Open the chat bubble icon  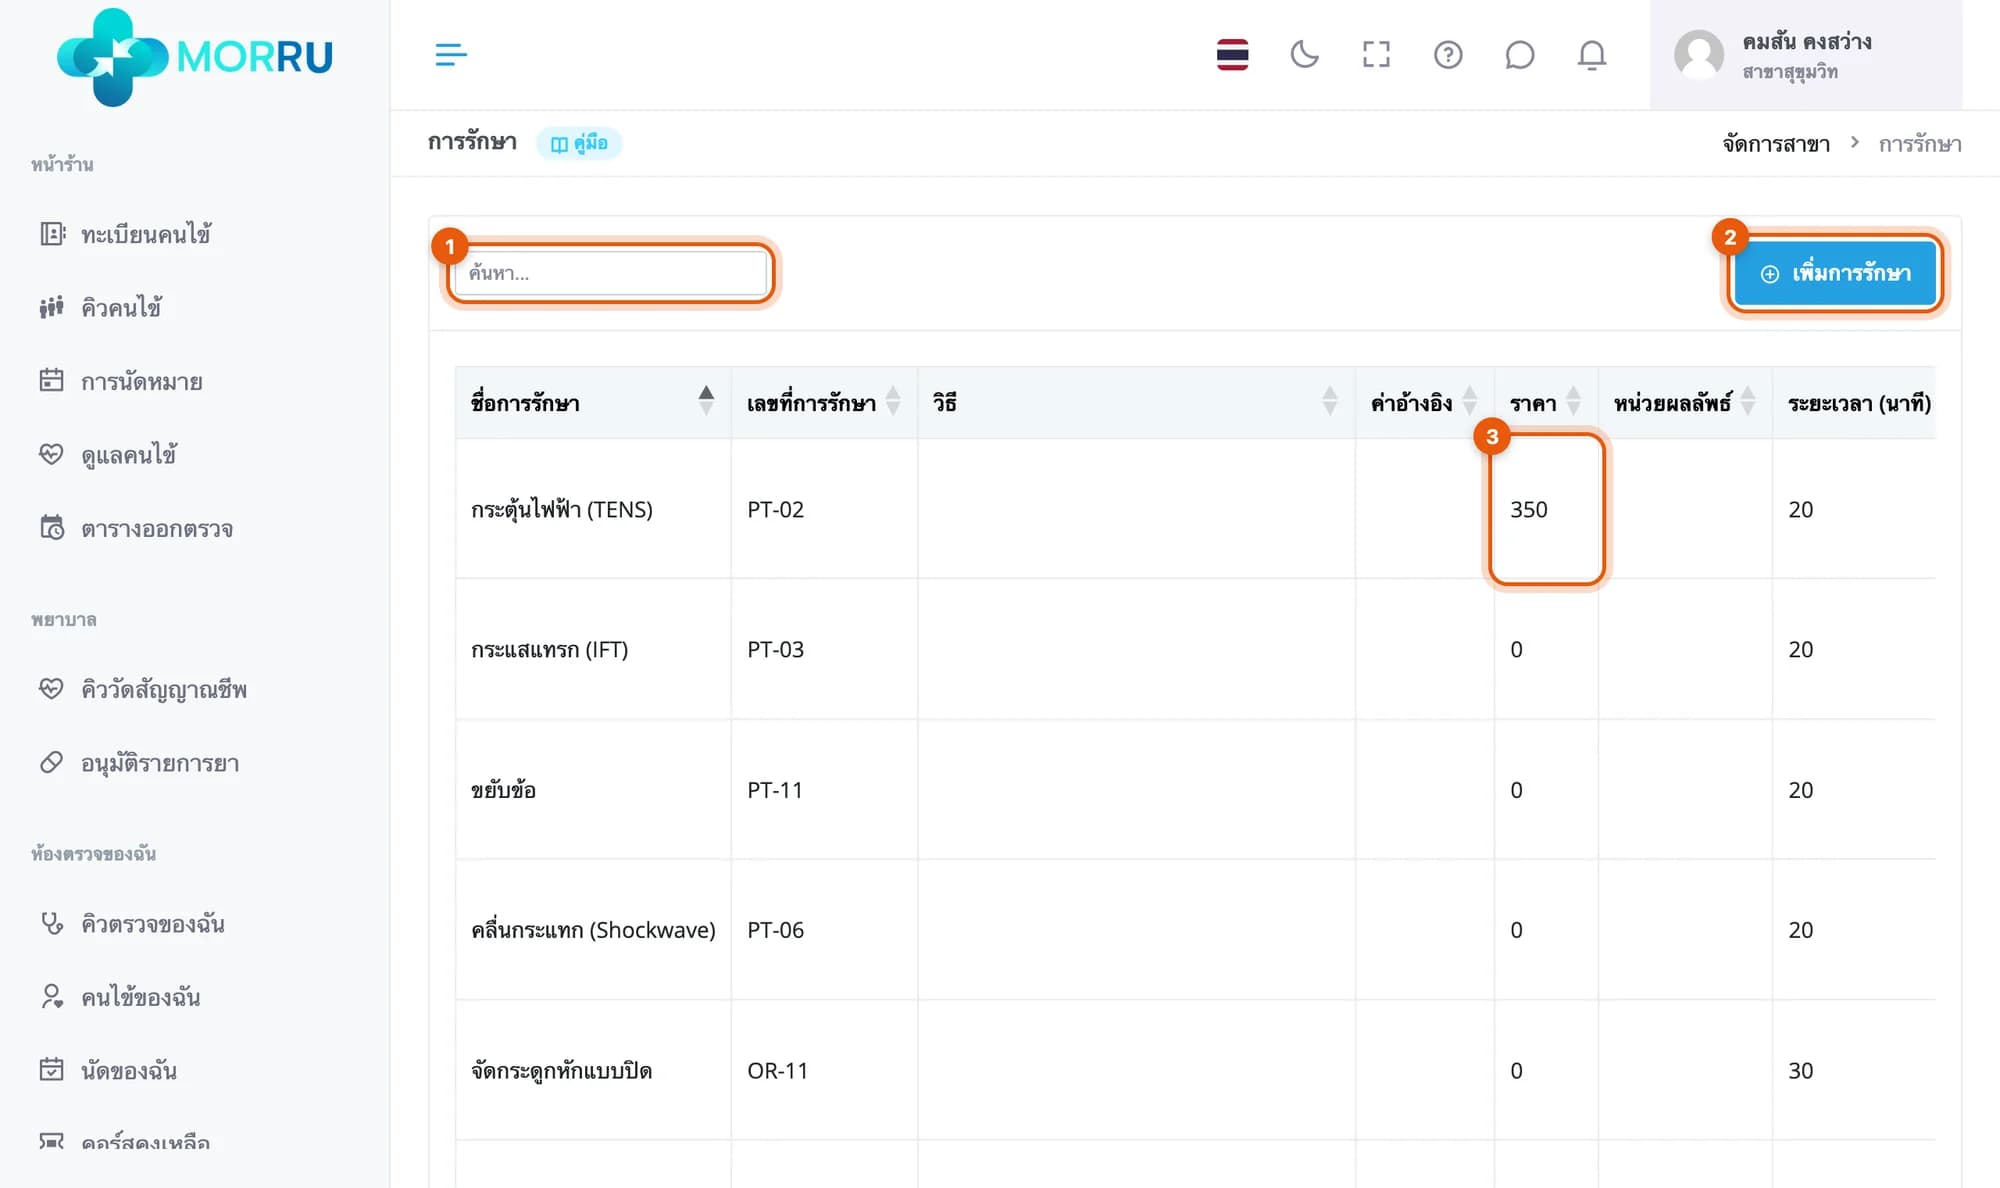(x=1519, y=54)
